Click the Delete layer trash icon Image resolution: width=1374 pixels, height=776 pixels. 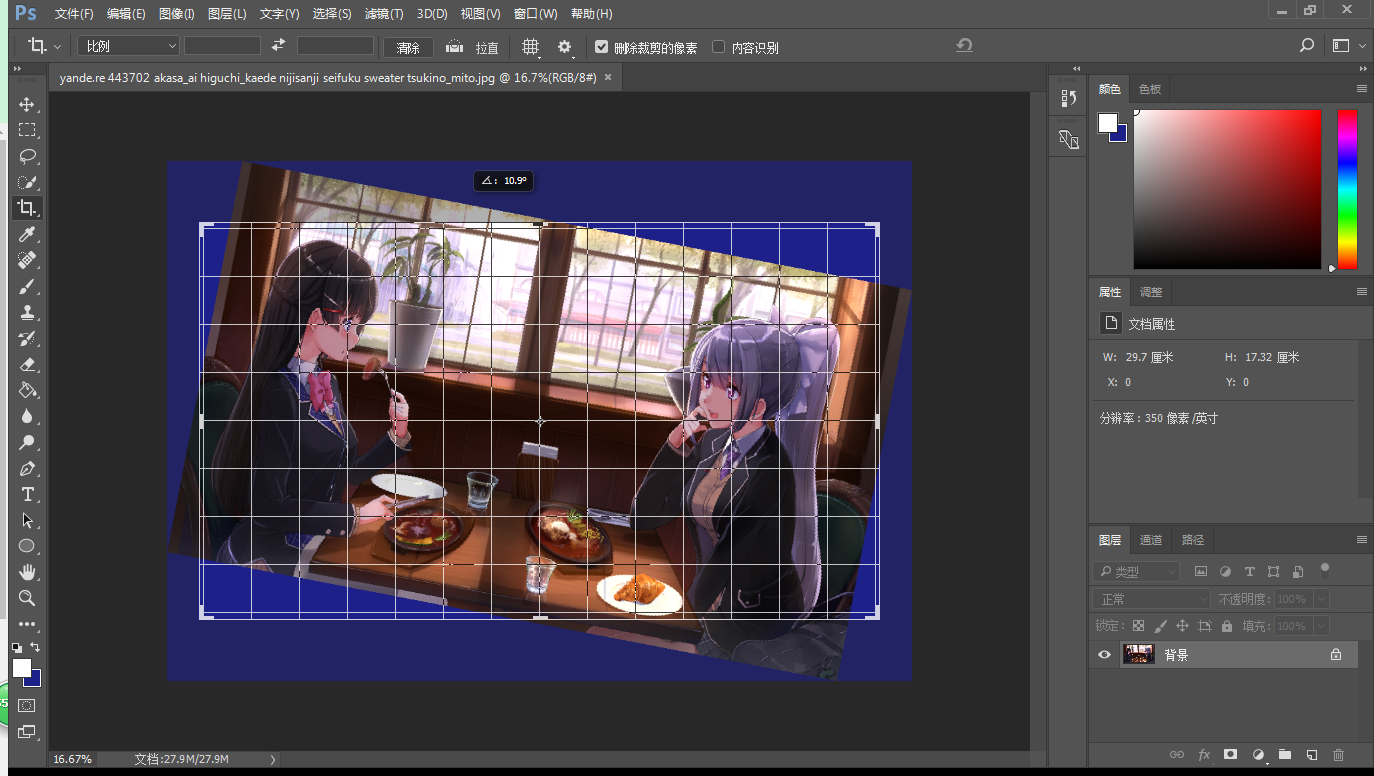point(1338,754)
